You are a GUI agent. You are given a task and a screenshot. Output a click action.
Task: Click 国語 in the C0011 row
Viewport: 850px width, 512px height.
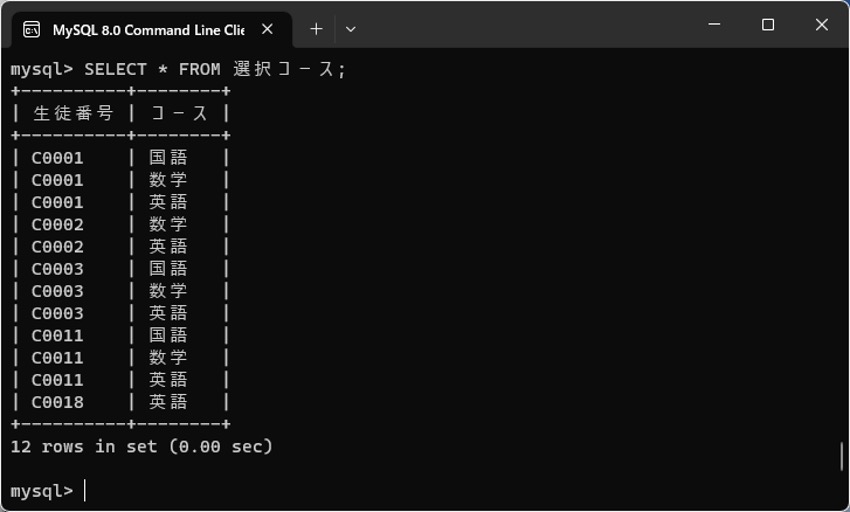coord(168,335)
